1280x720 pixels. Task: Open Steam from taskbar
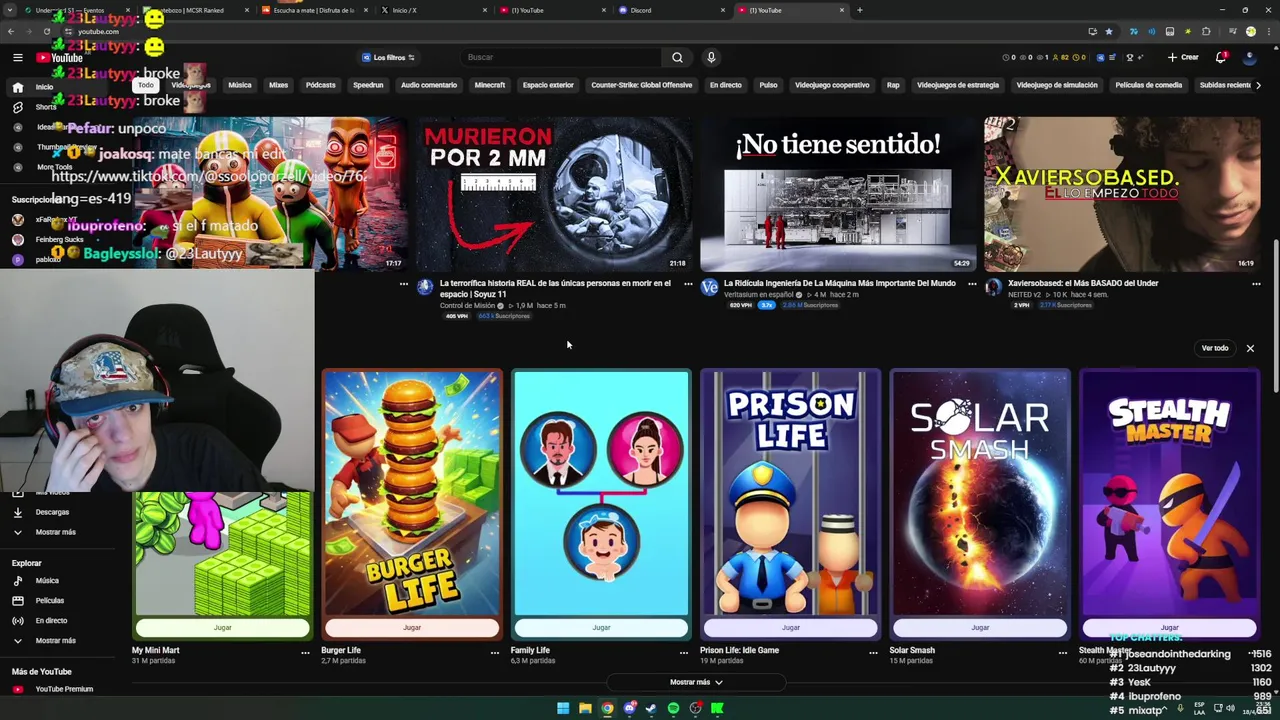(651, 708)
